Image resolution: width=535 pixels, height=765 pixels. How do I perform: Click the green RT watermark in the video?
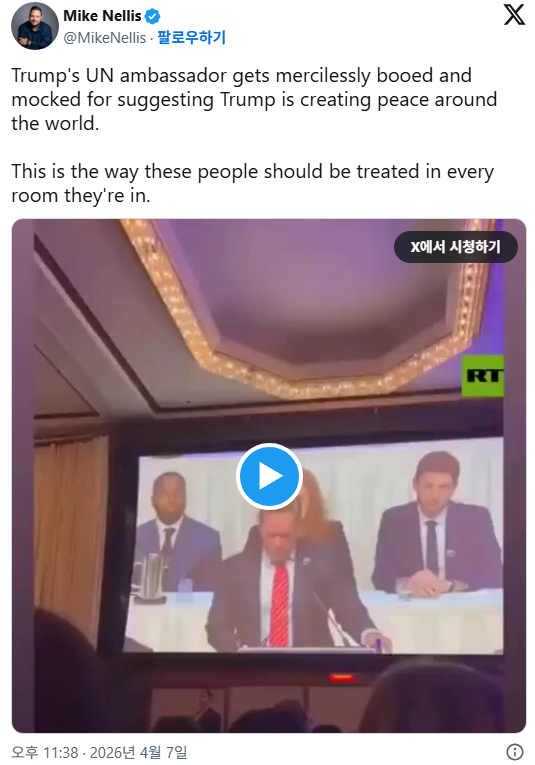(483, 376)
